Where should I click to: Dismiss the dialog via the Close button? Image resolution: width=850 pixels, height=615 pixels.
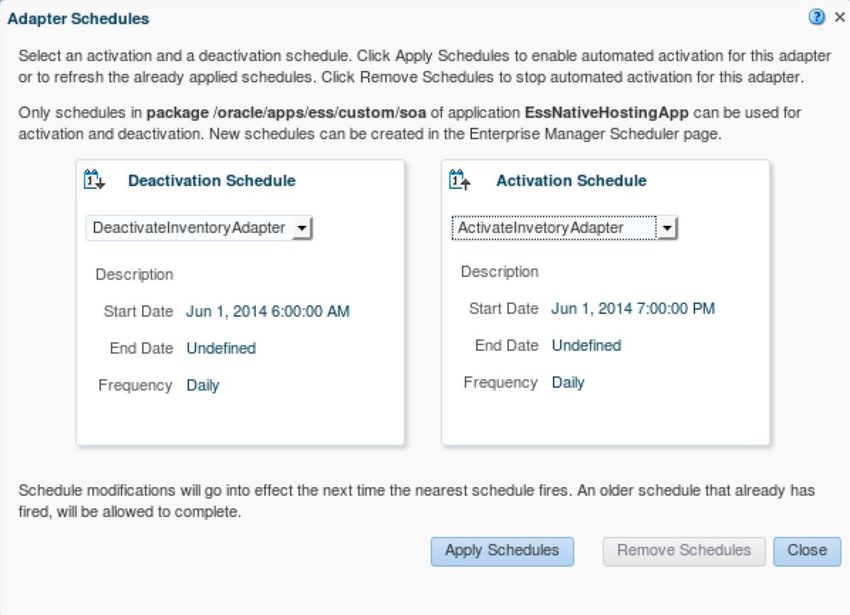807,551
